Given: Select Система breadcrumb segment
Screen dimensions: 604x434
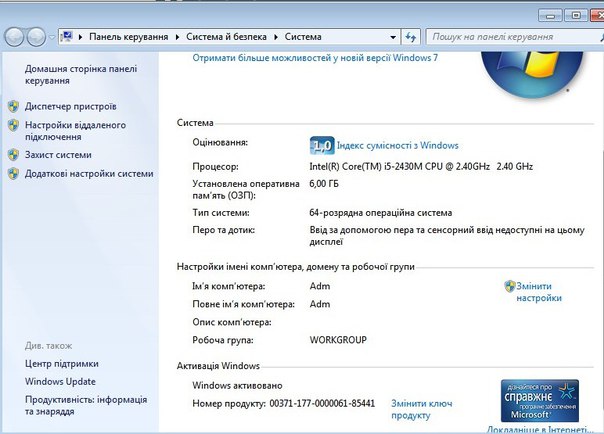Looking at the screenshot, I should (303, 37).
